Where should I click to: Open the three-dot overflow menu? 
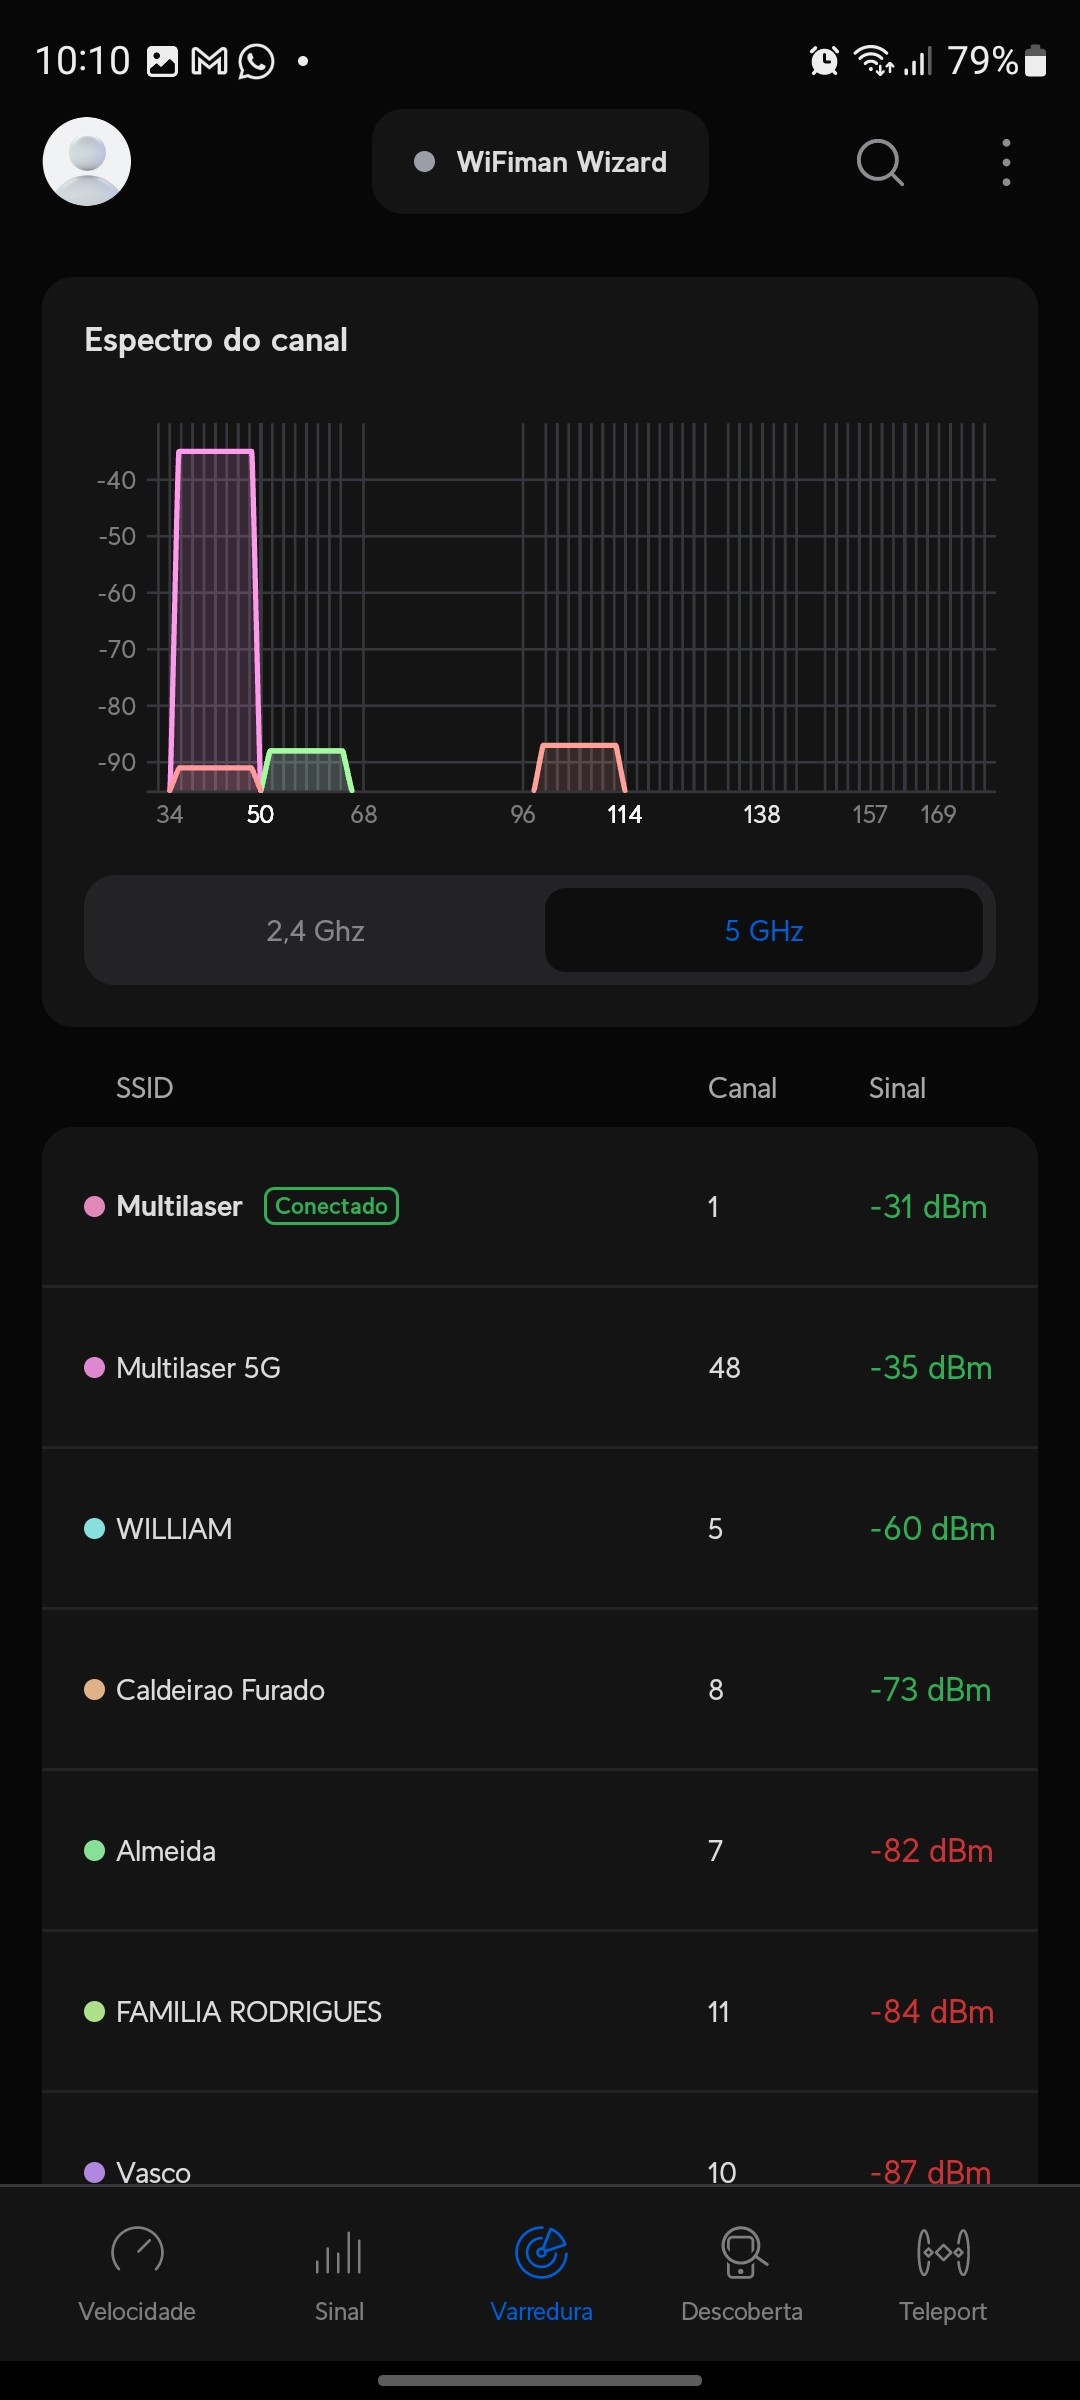[1006, 162]
